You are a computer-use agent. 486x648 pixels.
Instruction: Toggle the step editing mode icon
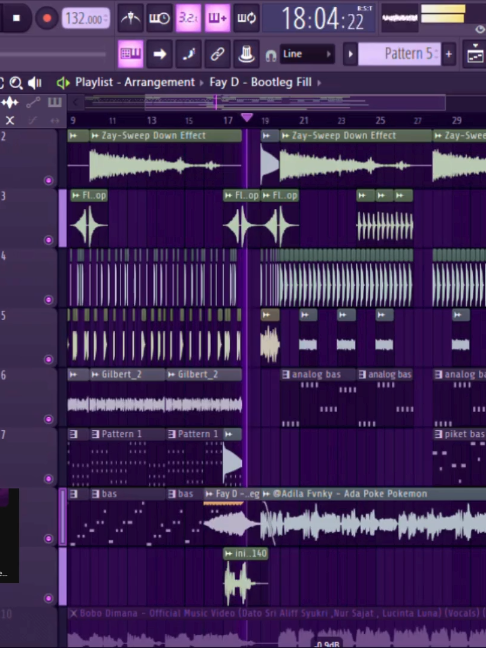[188, 54]
